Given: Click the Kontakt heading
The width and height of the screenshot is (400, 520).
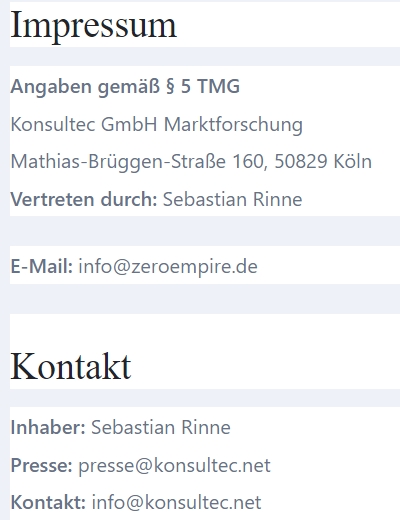Looking at the screenshot, I should (x=71, y=367).
